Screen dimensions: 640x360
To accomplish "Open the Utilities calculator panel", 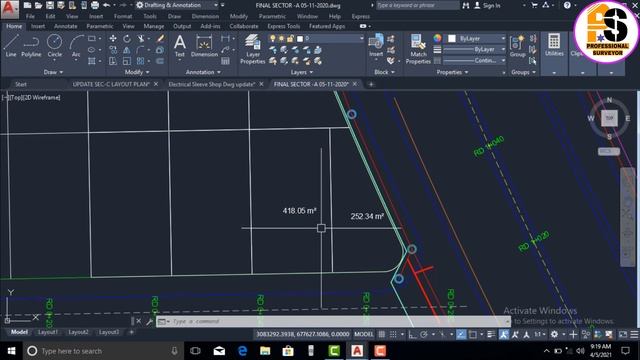I will pyautogui.click(x=554, y=45).
